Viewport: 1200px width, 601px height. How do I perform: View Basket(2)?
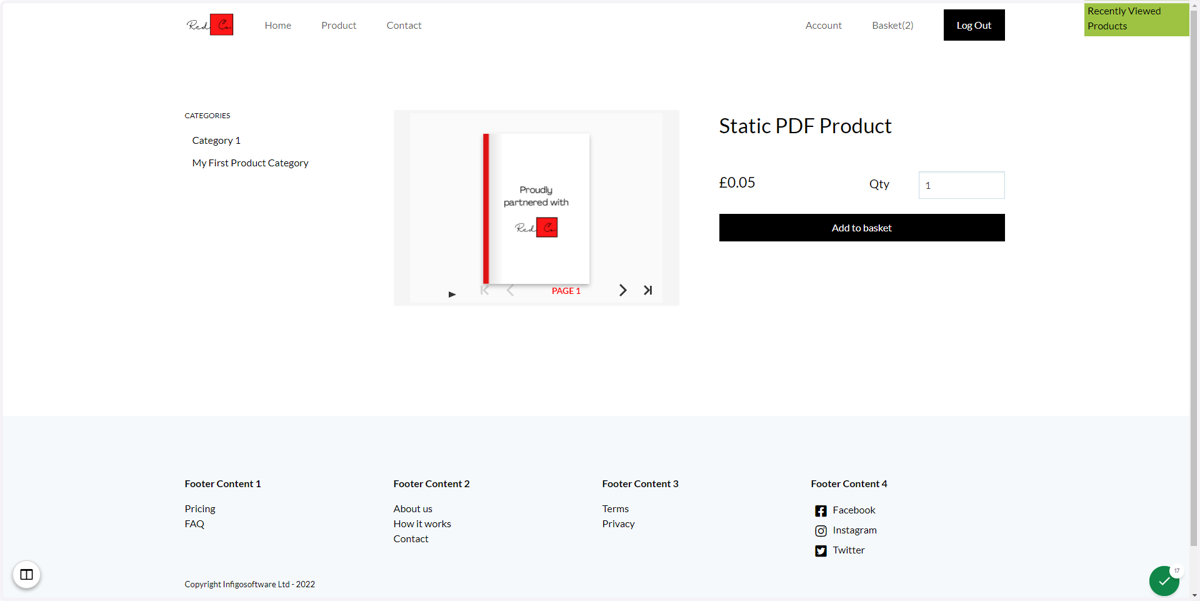coord(893,25)
